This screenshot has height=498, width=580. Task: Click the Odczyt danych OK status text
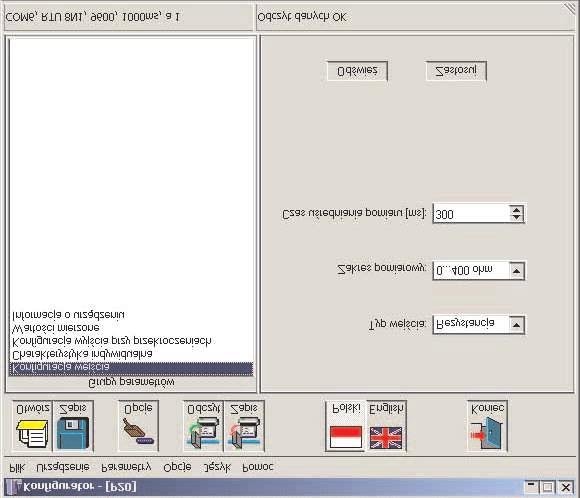pyautogui.click(x=302, y=17)
